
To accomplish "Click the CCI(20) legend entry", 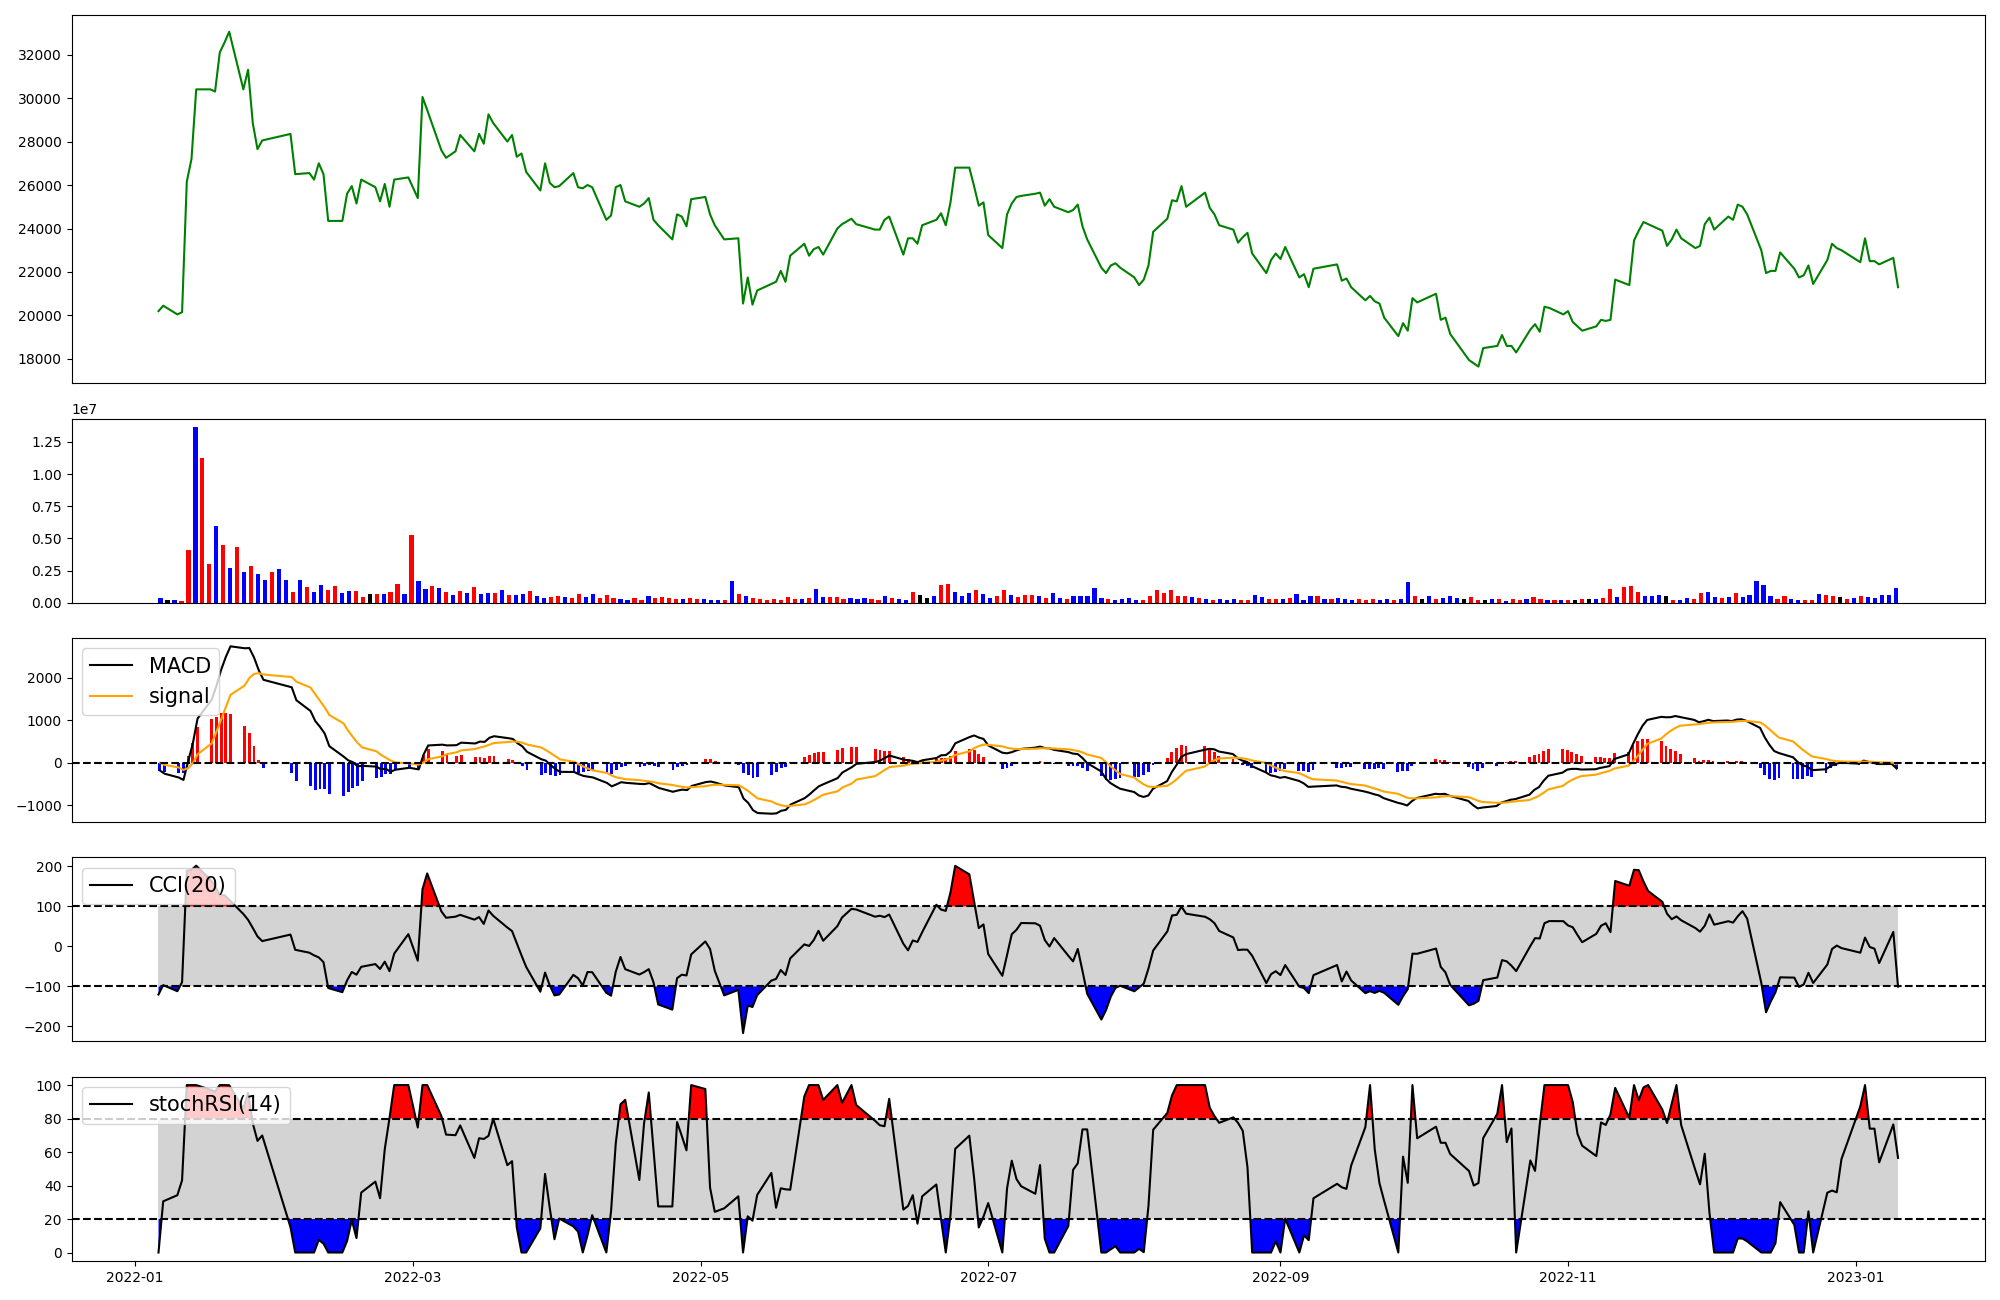I will [x=186, y=885].
